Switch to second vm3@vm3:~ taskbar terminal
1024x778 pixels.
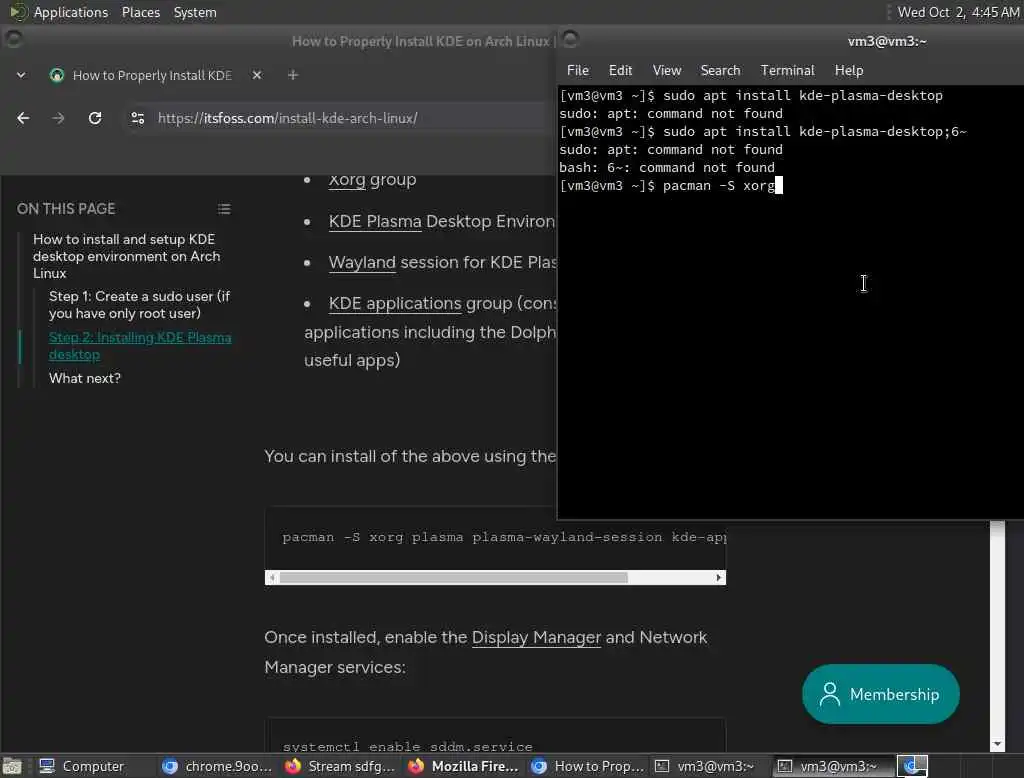pos(832,766)
